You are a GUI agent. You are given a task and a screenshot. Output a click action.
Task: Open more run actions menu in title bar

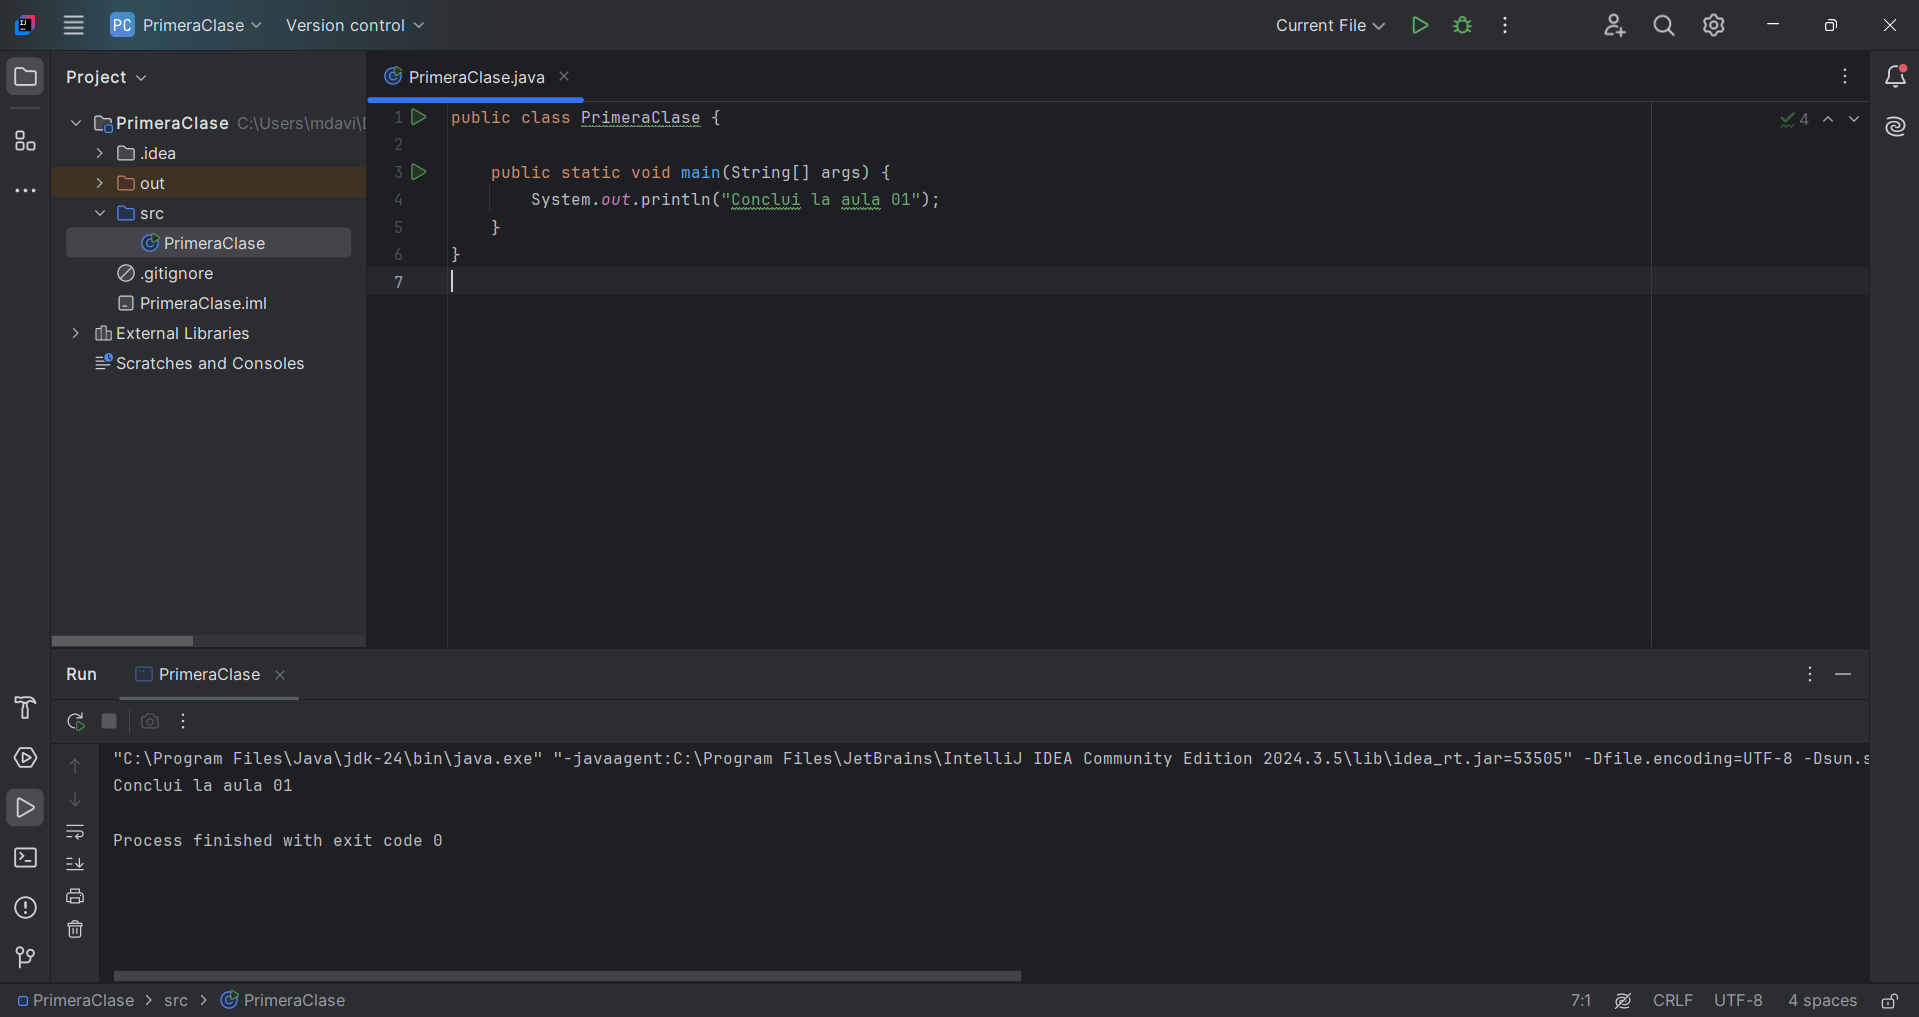point(1505,25)
